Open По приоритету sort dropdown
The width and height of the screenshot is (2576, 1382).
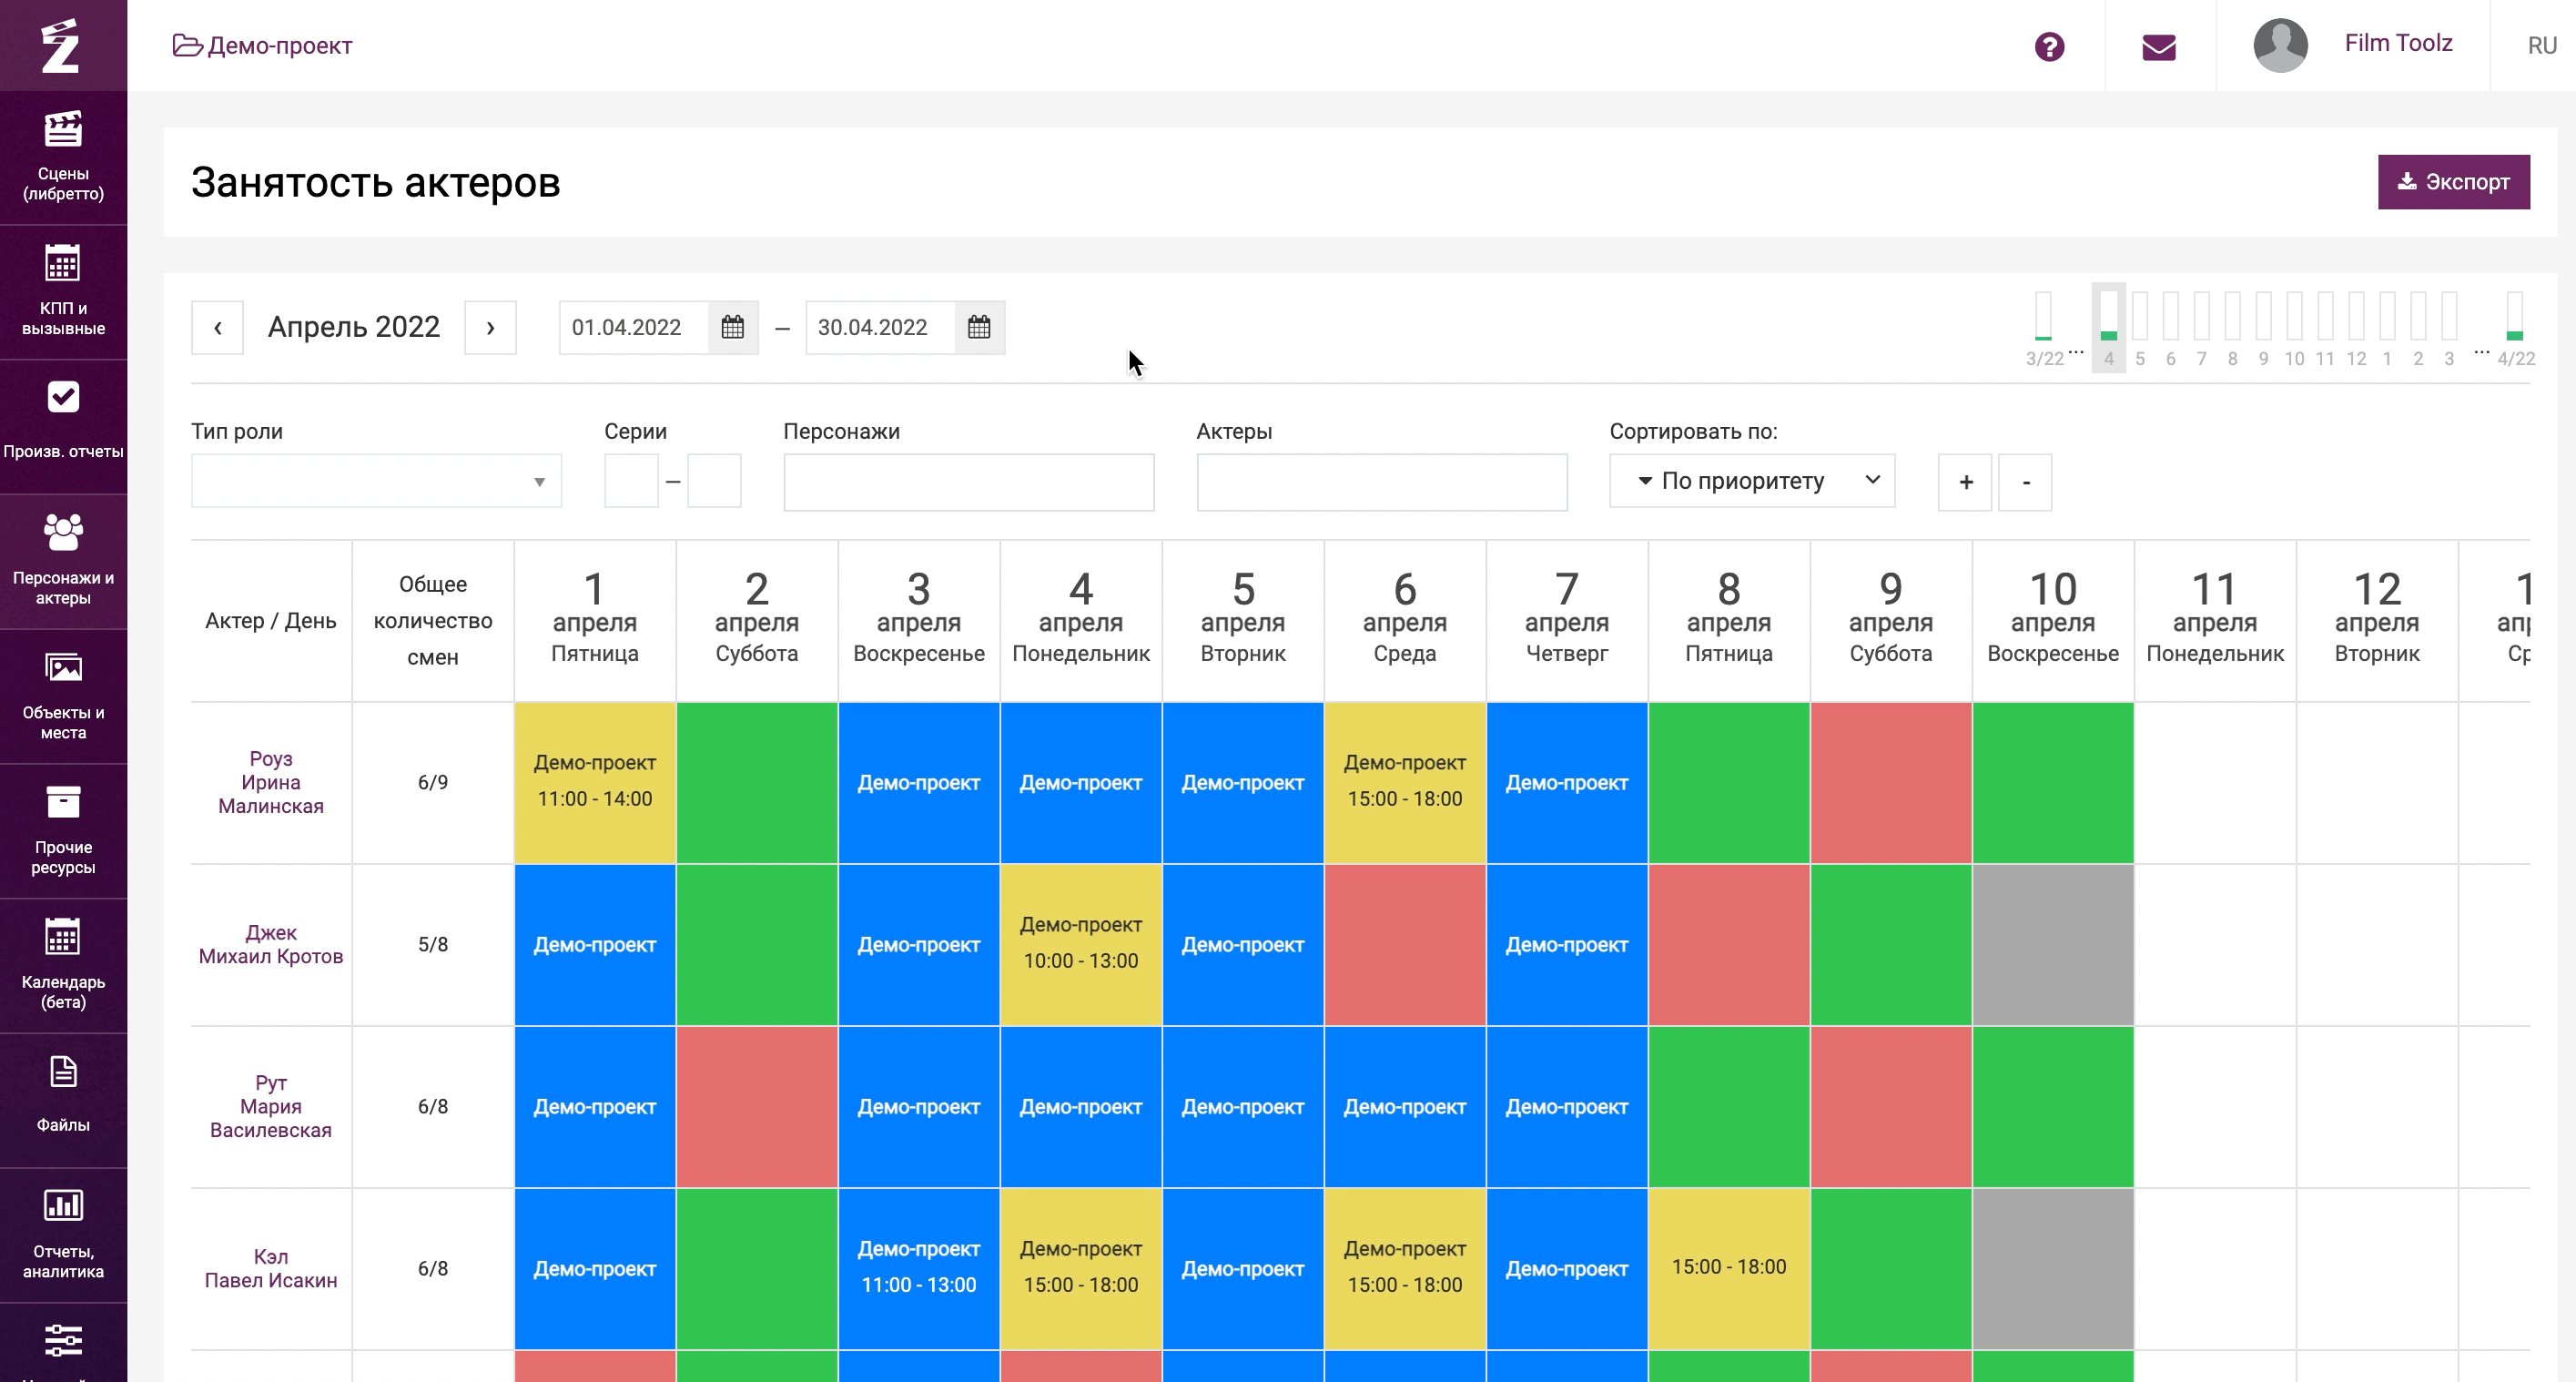pyautogui.click(x=1752, y=481)
